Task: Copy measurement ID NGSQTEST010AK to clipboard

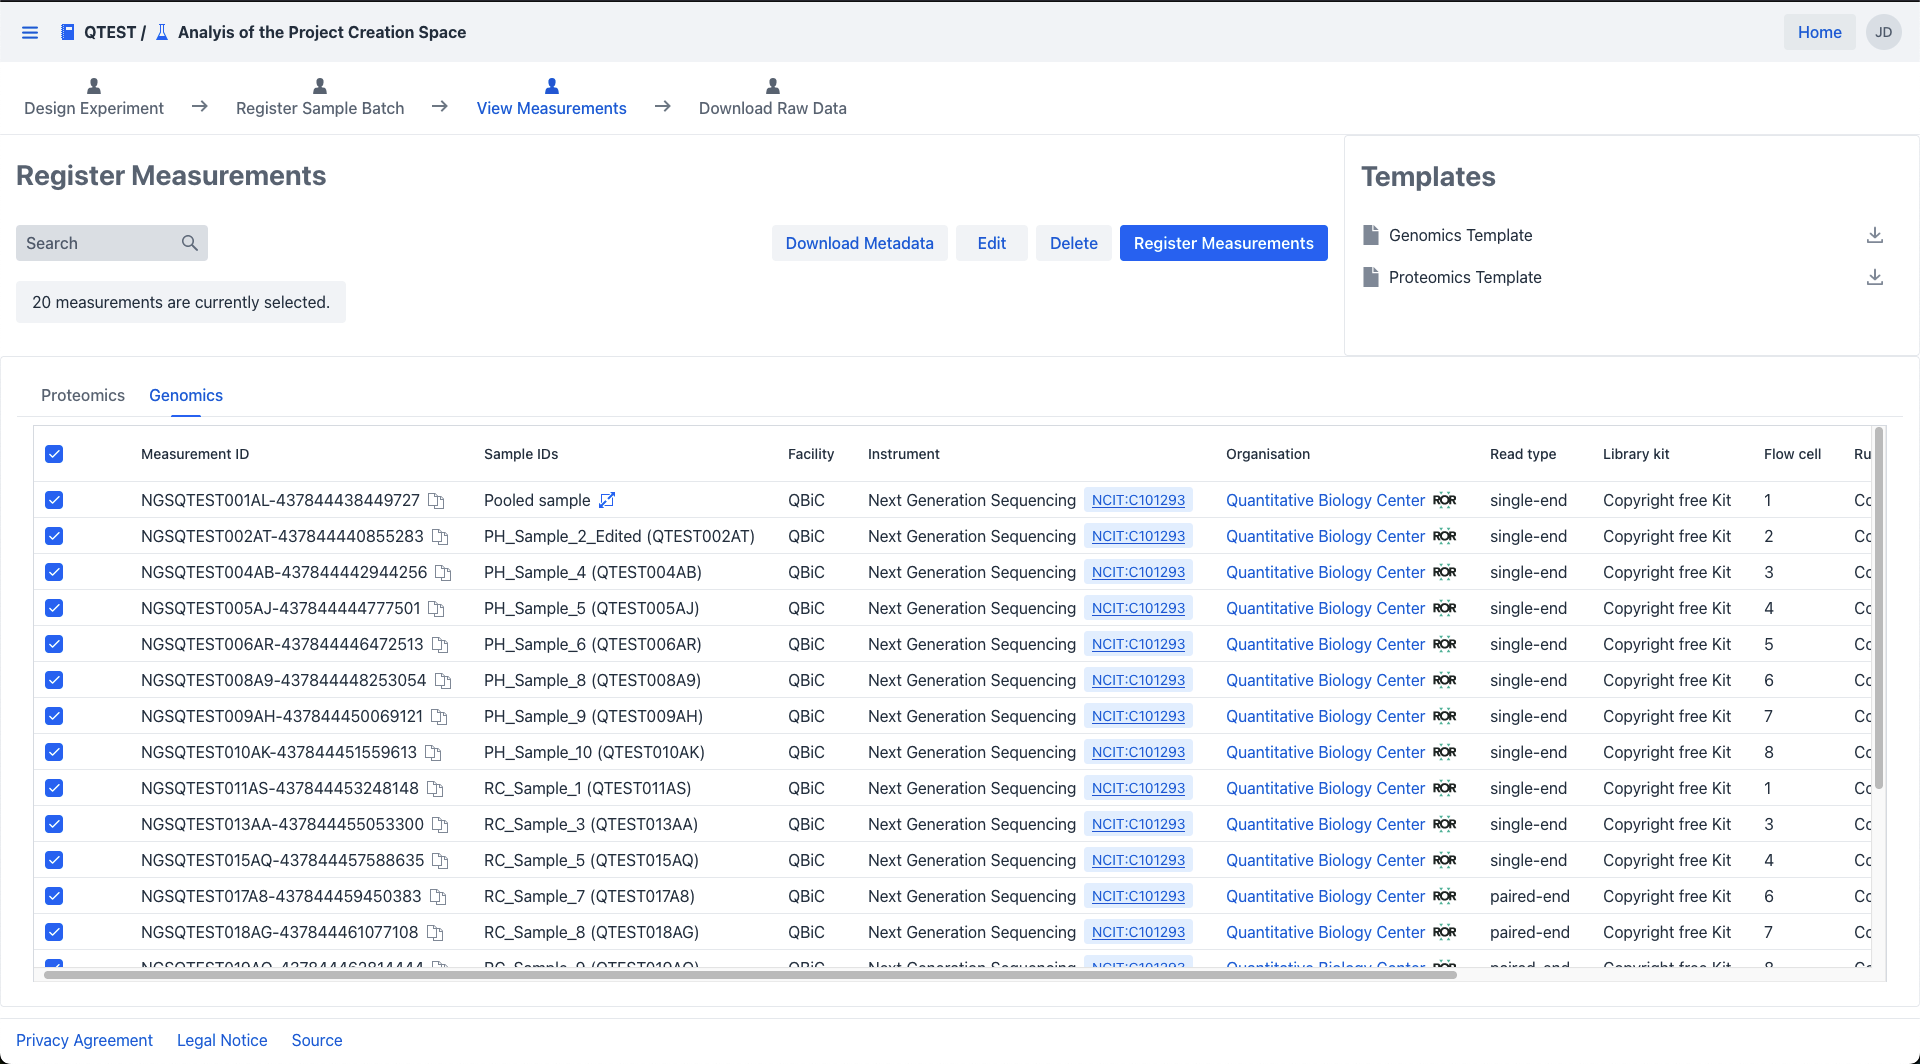Action: point(433,752)
